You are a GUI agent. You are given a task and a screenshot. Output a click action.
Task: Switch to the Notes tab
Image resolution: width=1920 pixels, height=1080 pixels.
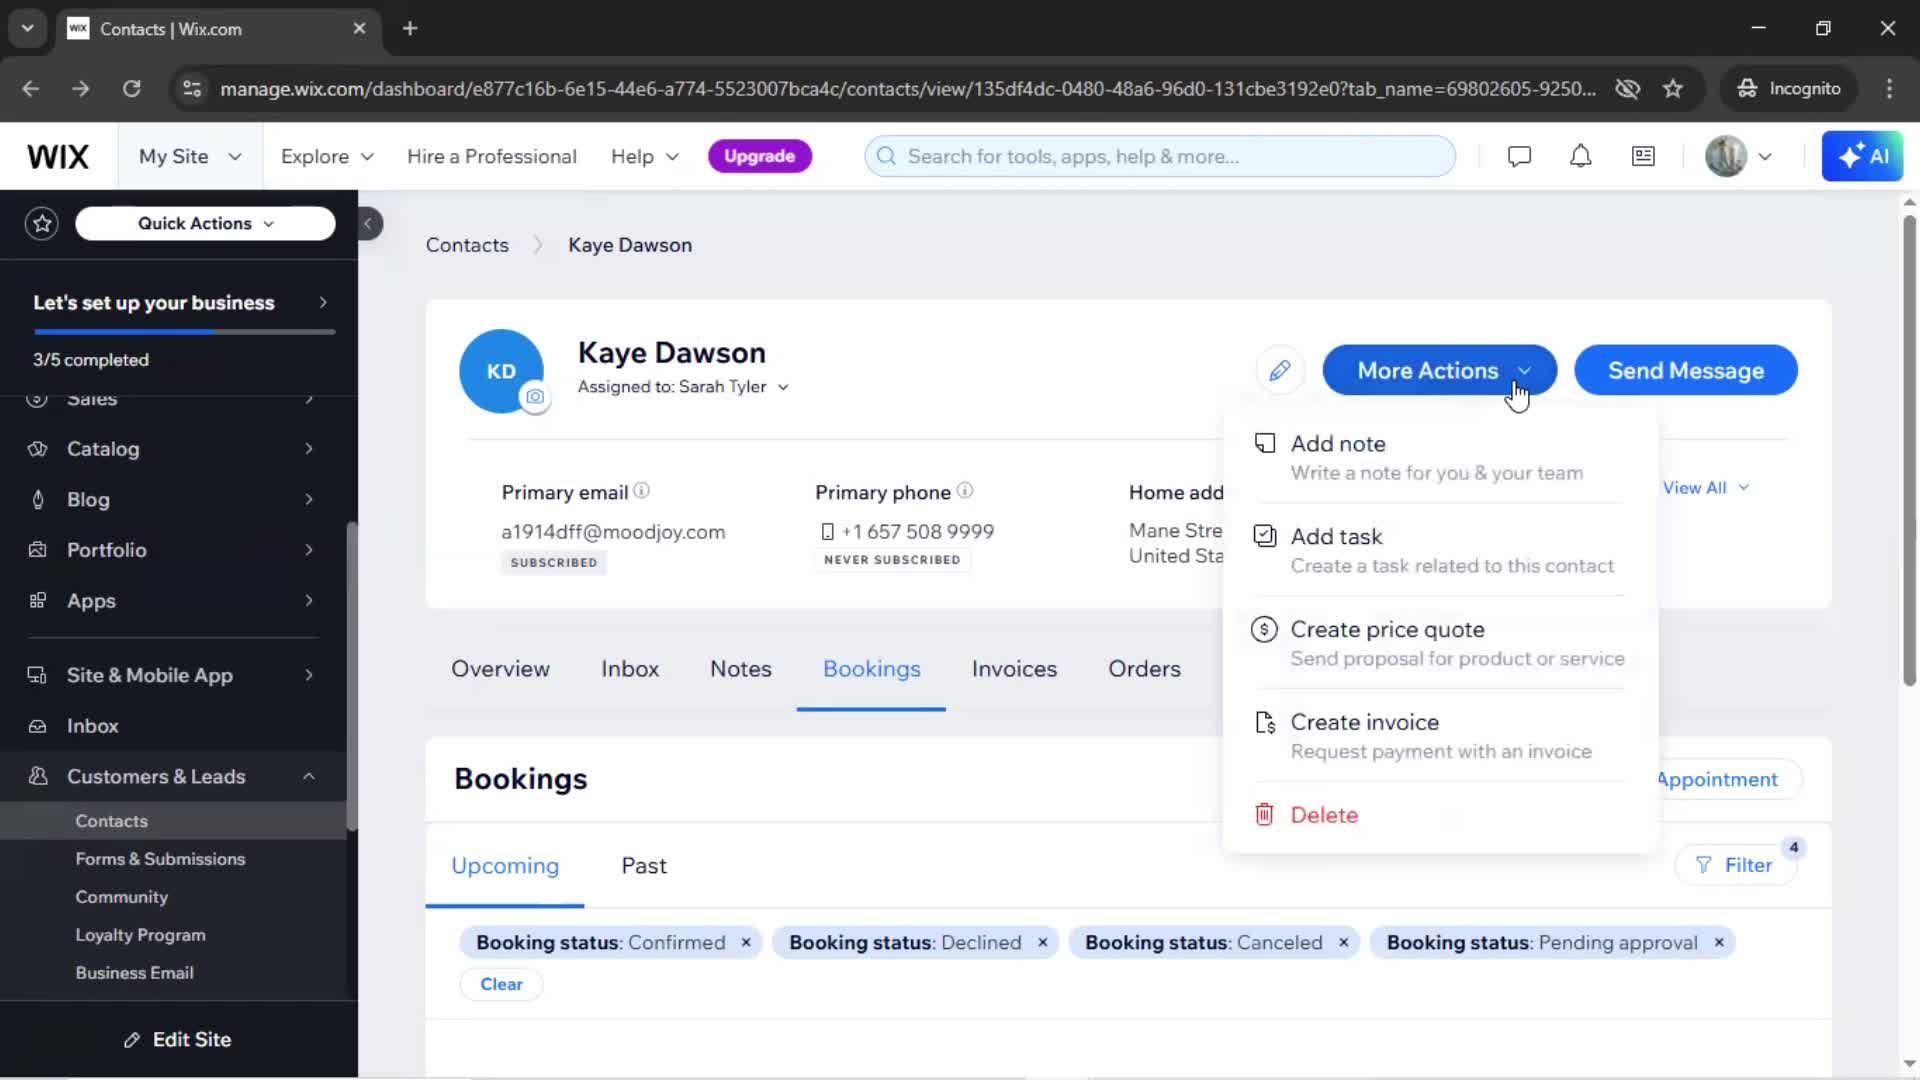pyautogui.click(x=741, y=669)
